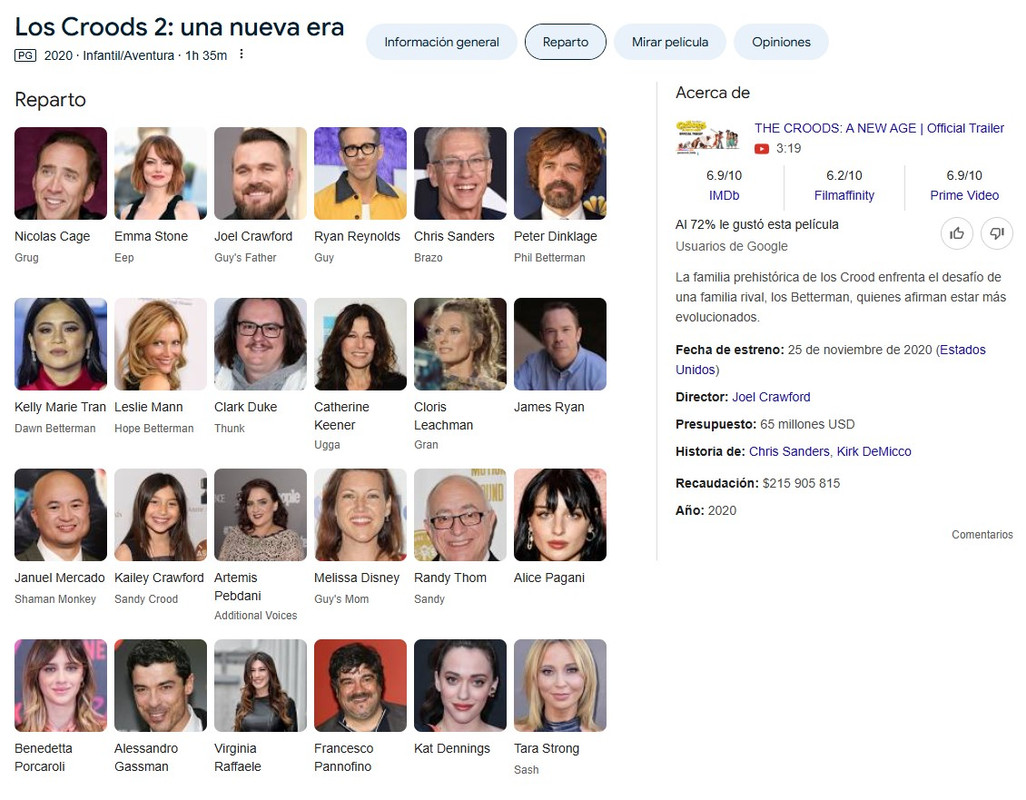Open Alessandro Gassman cast photo
The width and height of the screenshot is (1026, 800).
[160, 686]
